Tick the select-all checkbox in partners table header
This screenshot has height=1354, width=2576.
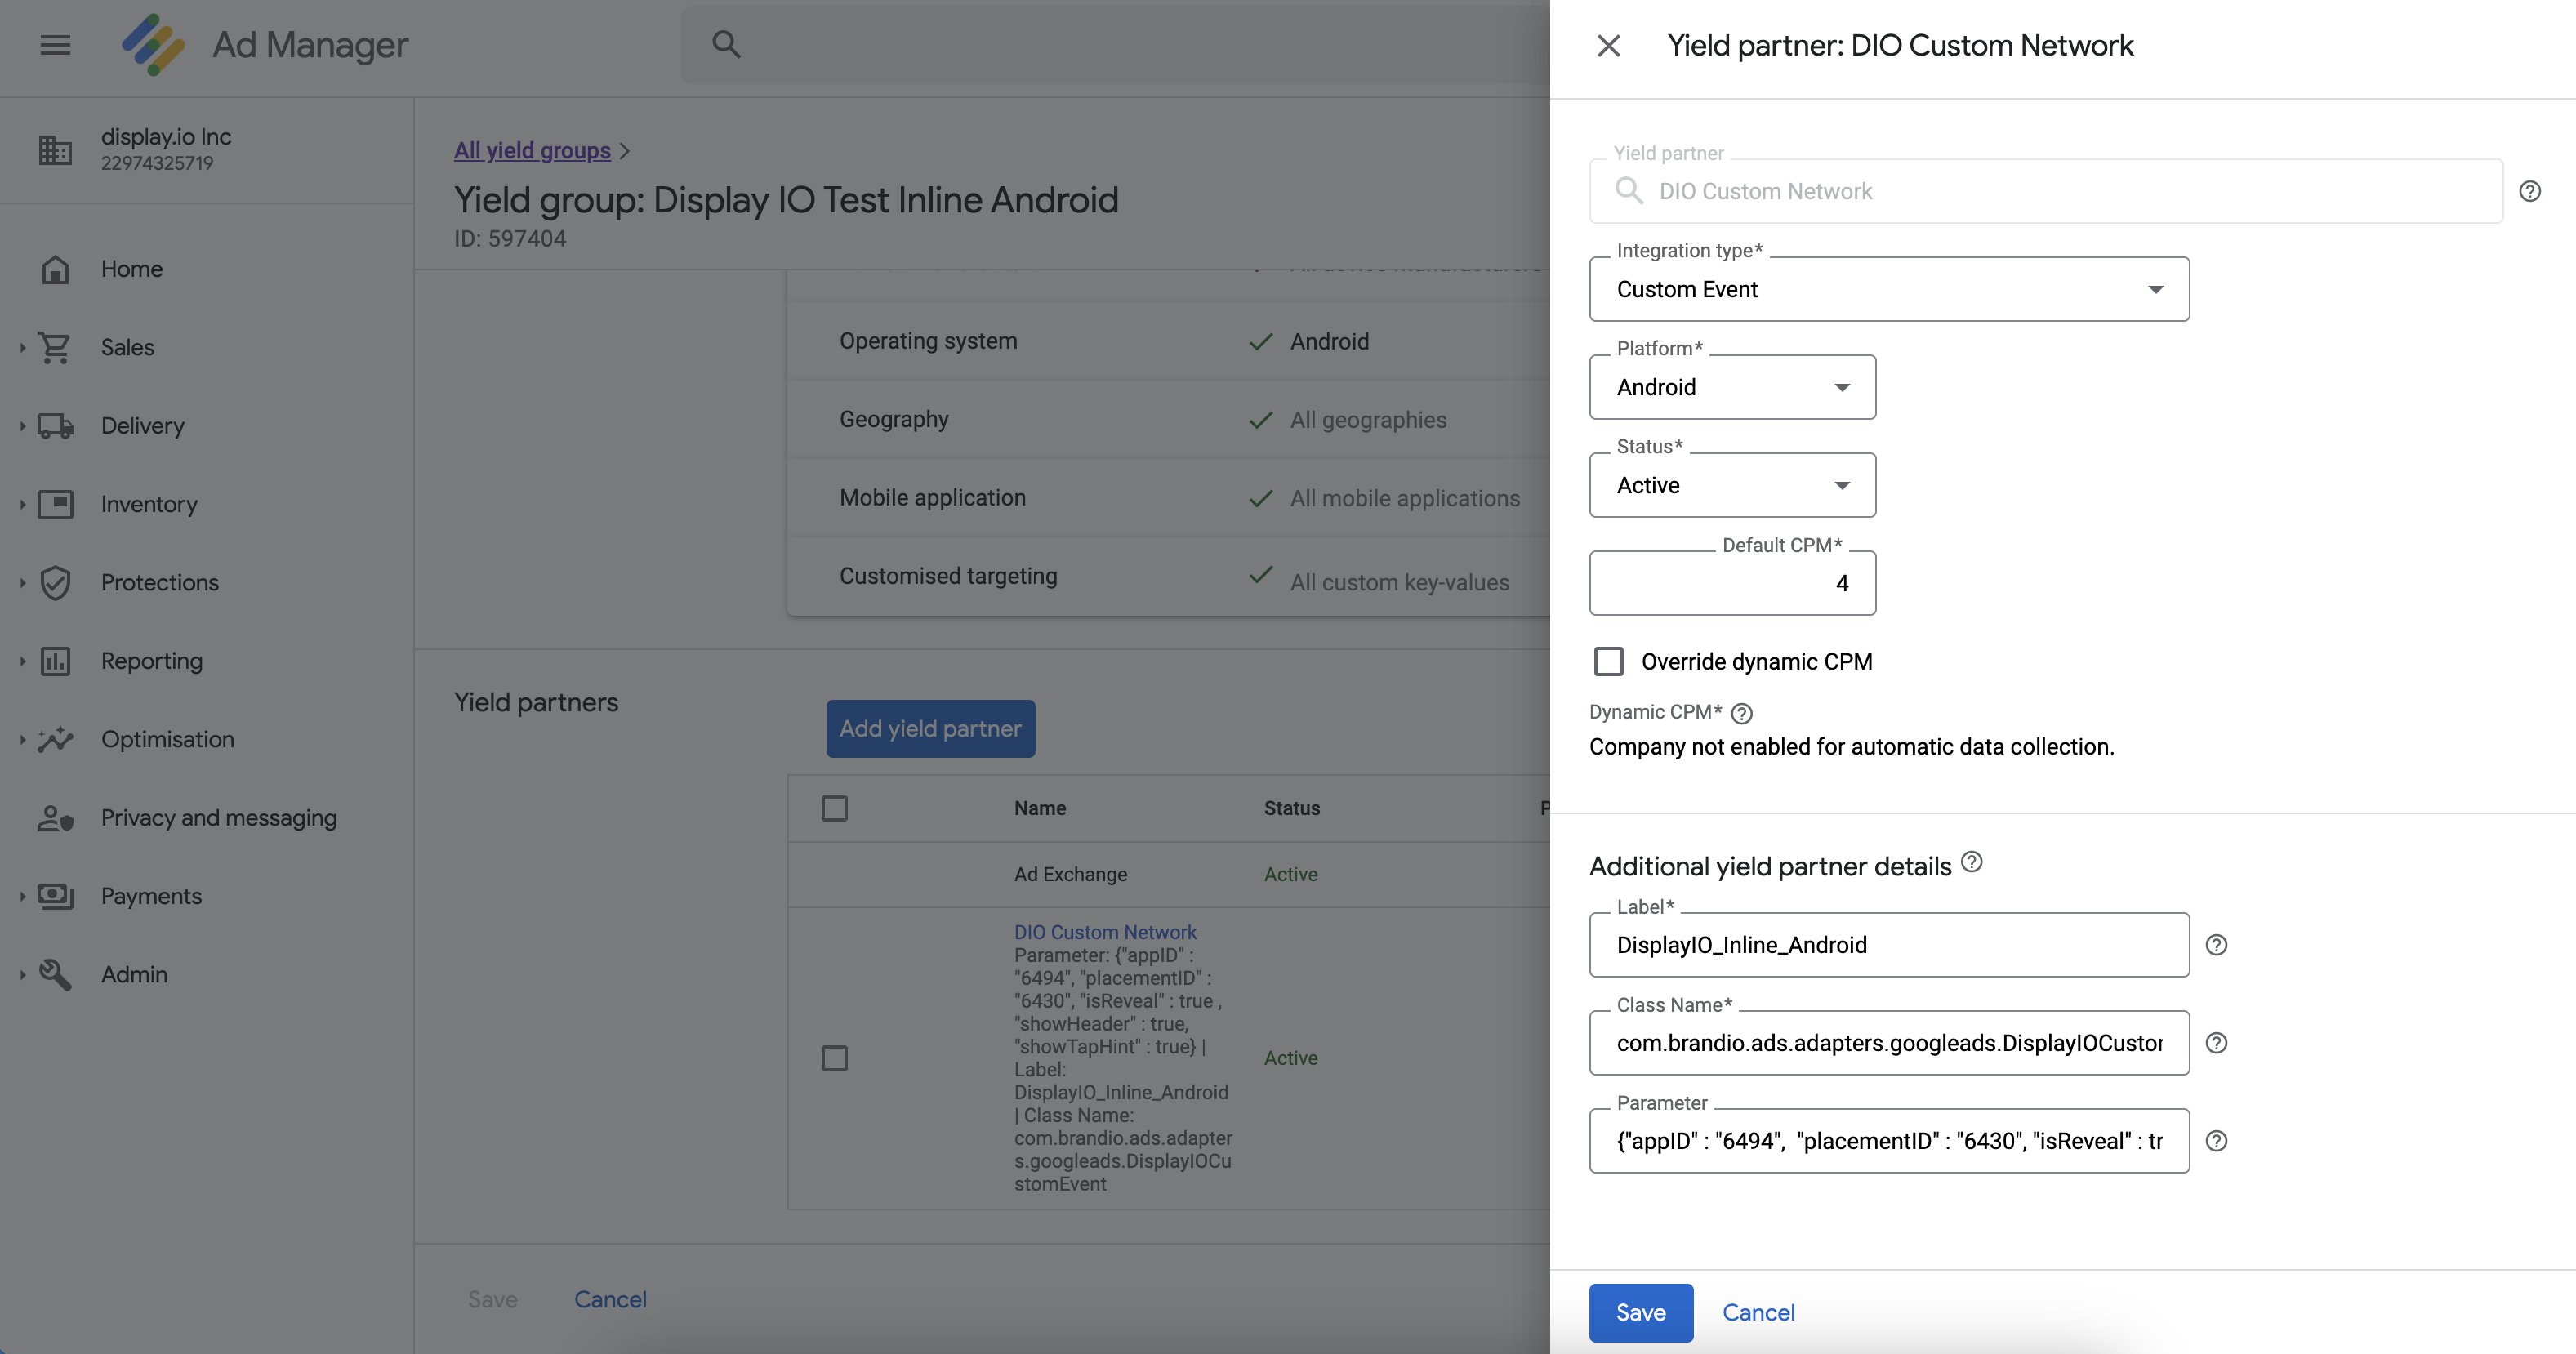click(x=834, y=808)
